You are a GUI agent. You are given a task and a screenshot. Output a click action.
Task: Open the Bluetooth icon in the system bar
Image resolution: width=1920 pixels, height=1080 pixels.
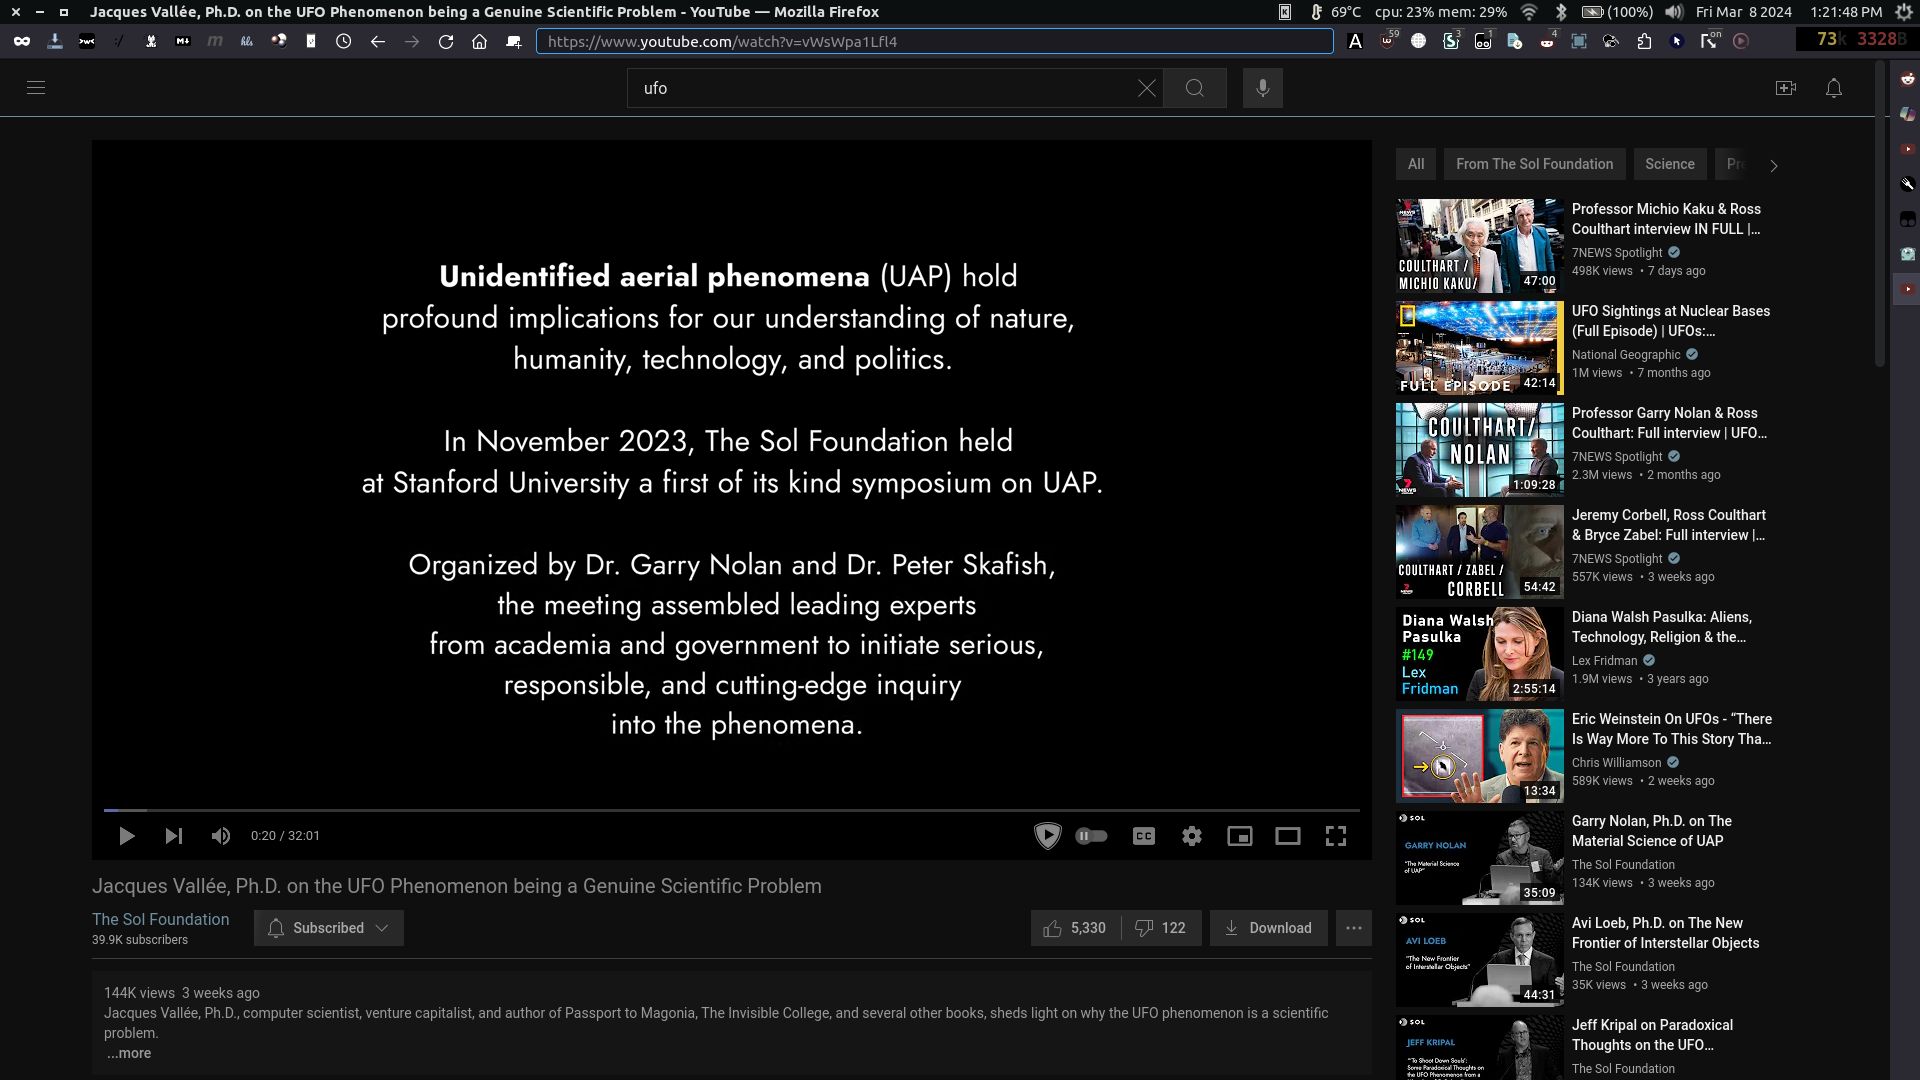pos(1560,12)
